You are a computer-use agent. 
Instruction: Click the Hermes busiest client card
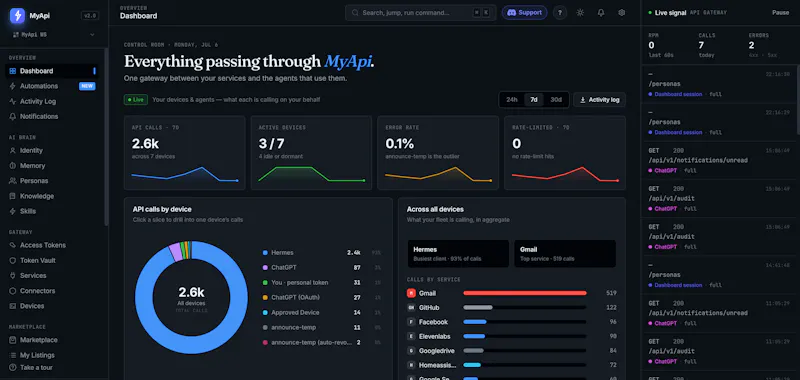click(x=458, y=254)
